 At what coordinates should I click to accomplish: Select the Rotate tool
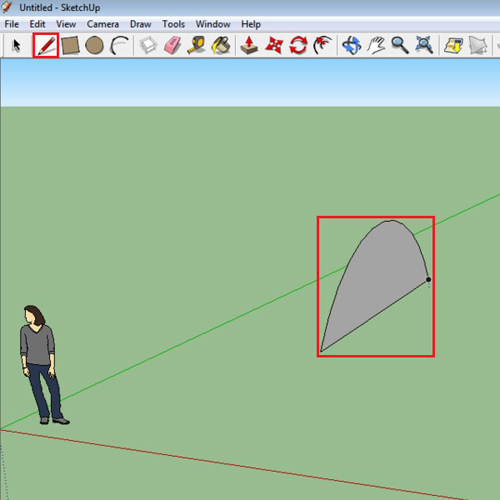pyautogui.click(x=298, y=45)
